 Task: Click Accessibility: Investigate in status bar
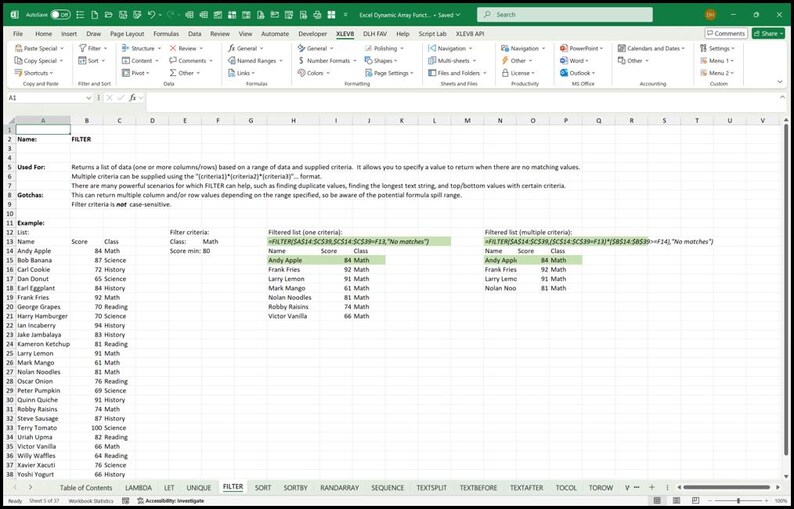tap(170, 501)
